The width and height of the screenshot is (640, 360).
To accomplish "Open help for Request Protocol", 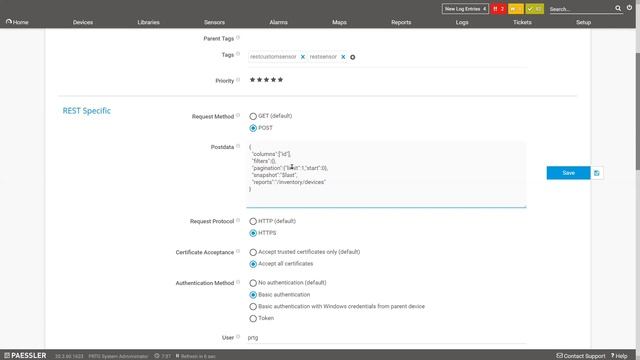I will point(238,220).
